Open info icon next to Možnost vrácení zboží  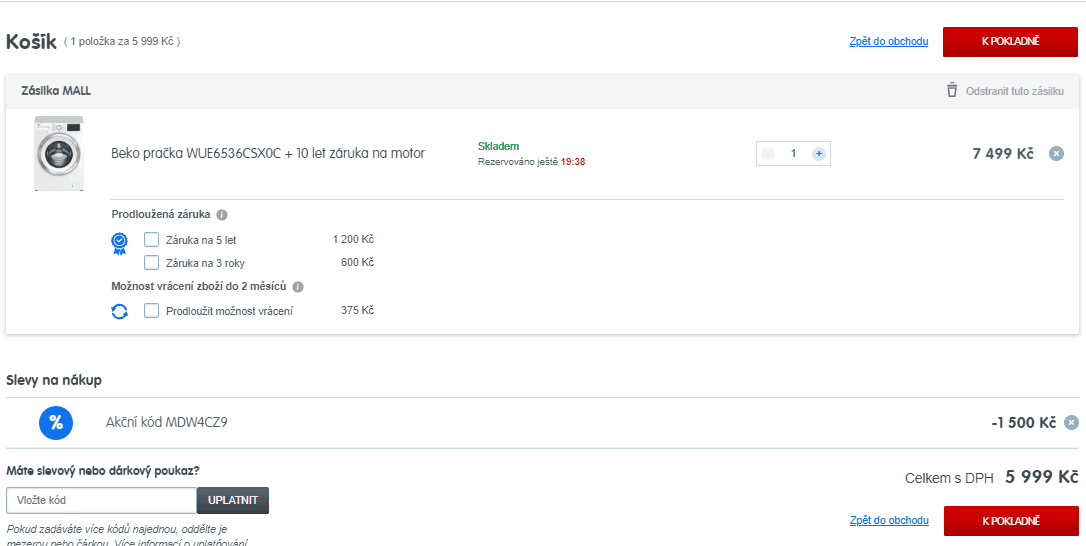pyautogui.click(x=298, y=287)
